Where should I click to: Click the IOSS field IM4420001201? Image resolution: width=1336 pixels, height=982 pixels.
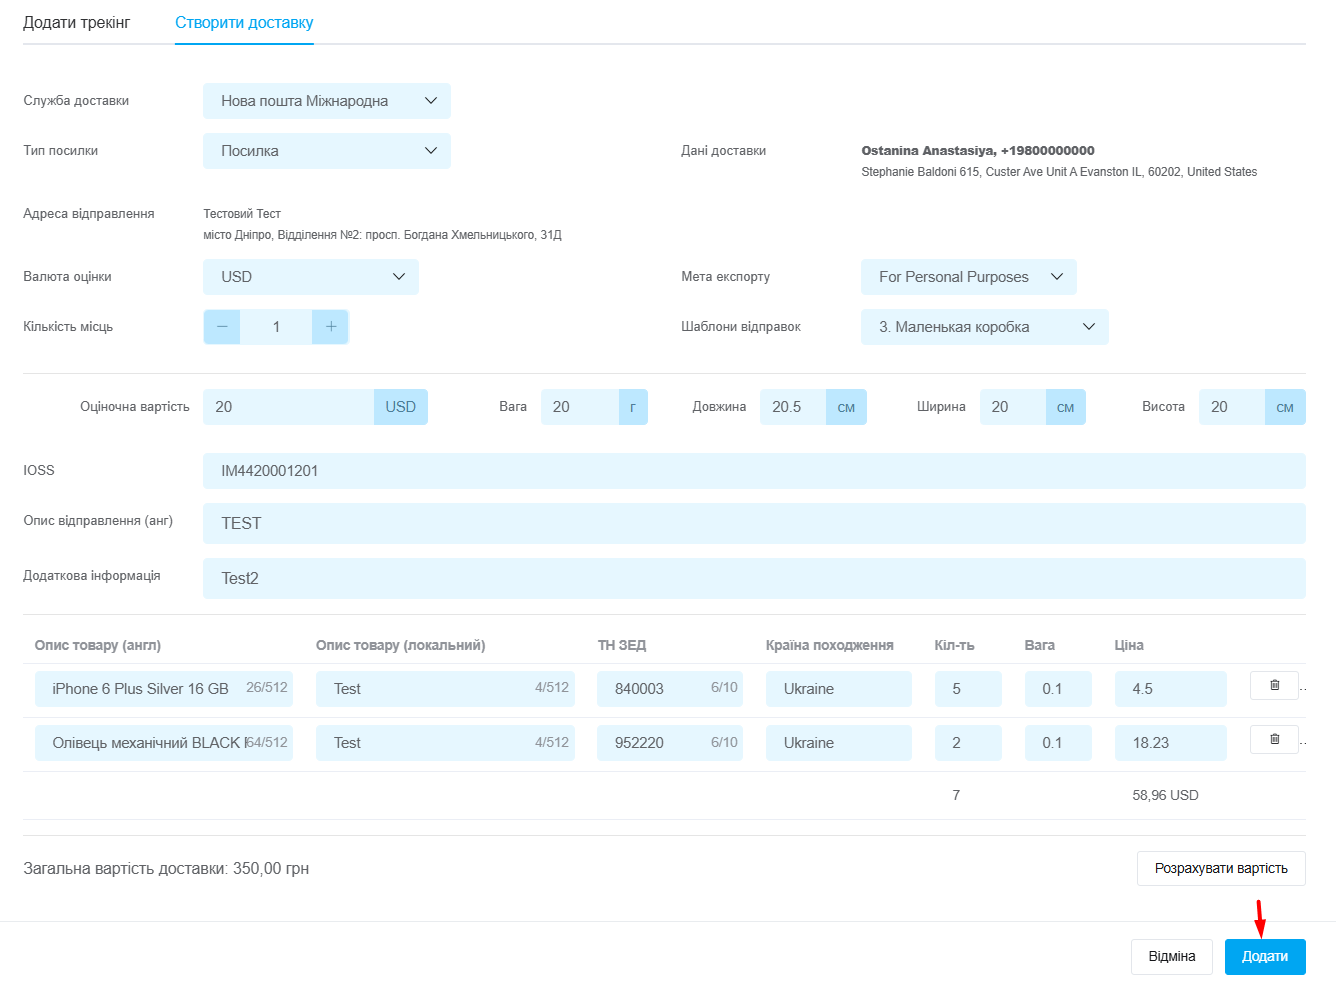(x=754, y=471)
